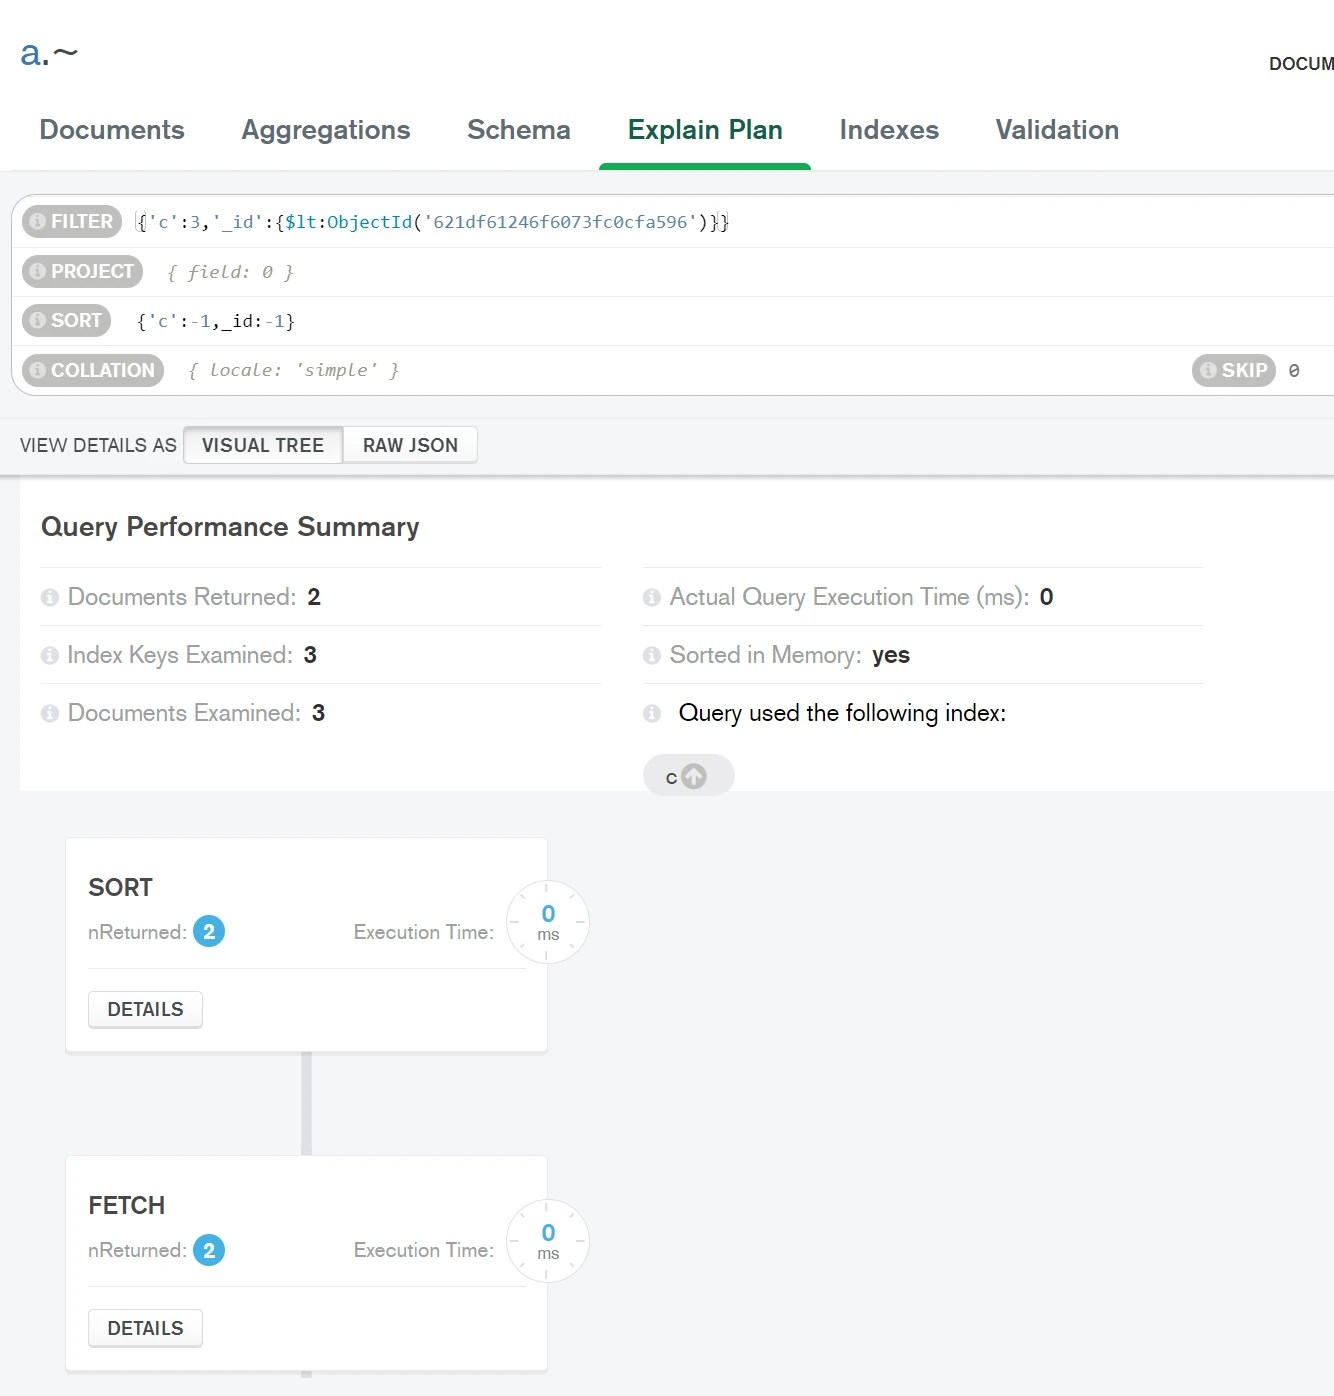Viewport: 1334px width, 1396px height.
Task: Info icon beside Actual Query Execution Time
Action: pos(652,598)
